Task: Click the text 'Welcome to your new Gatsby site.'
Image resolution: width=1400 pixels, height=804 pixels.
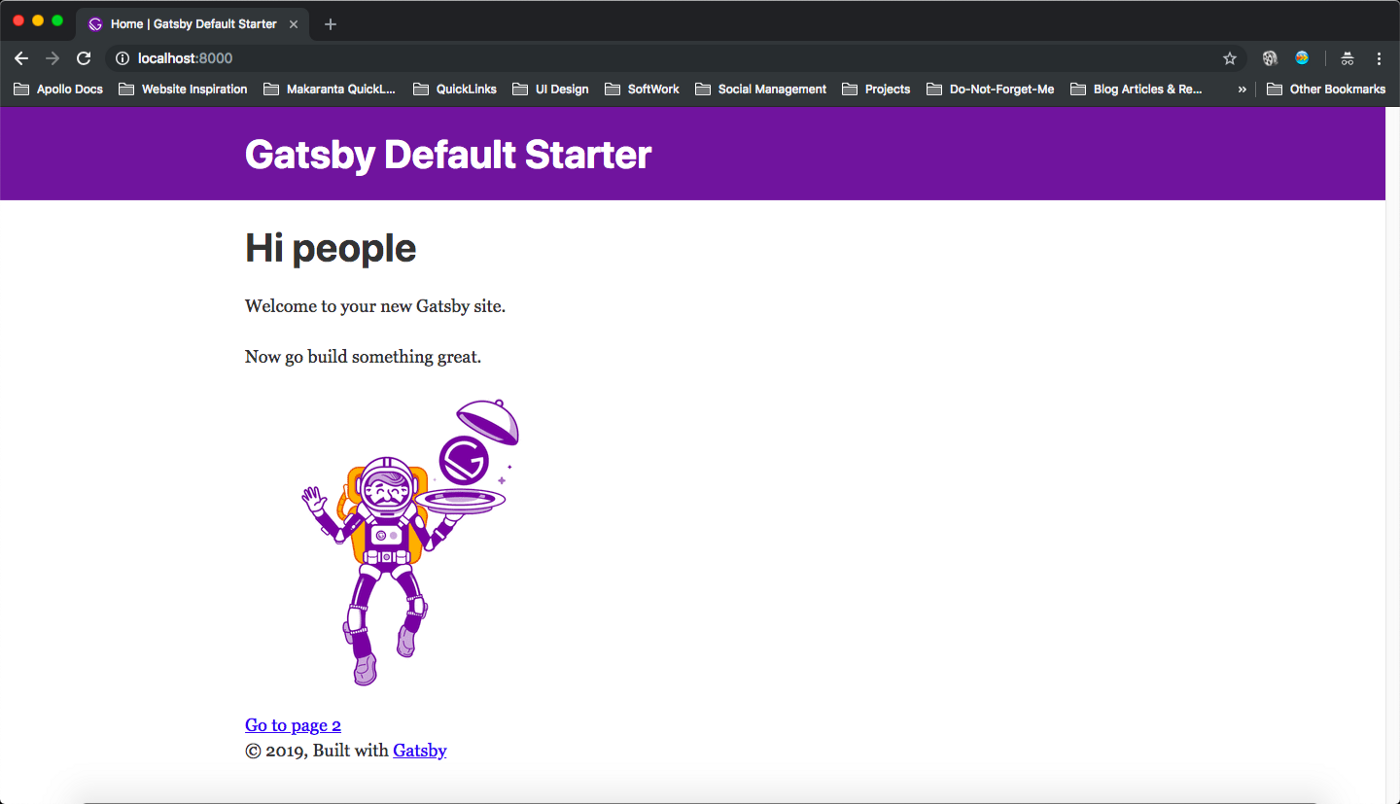Action: [375, 306]
